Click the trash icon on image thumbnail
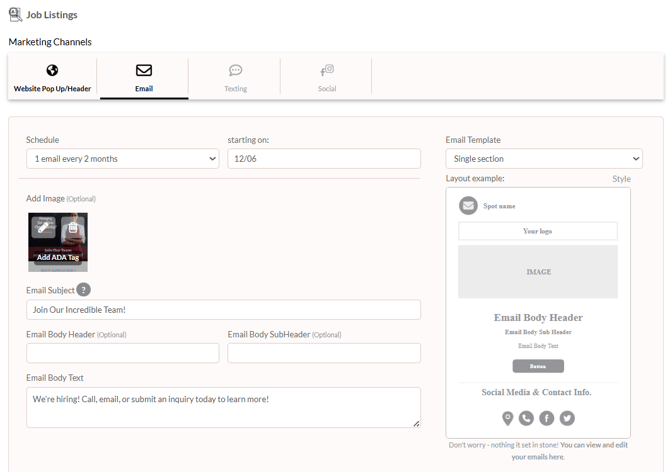The width and height of the screenshot is (670, 472). pos(72,229)
